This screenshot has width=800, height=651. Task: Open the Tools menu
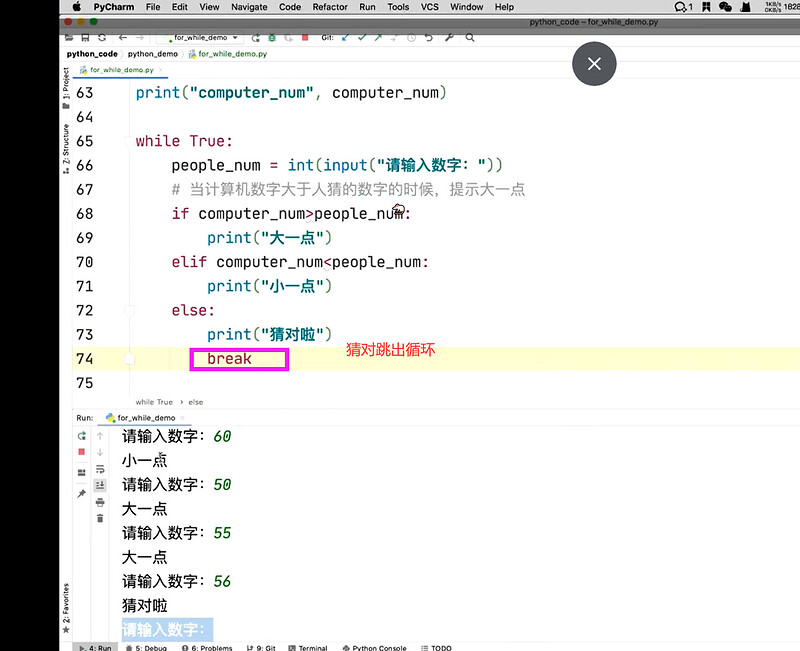[398, 7]
